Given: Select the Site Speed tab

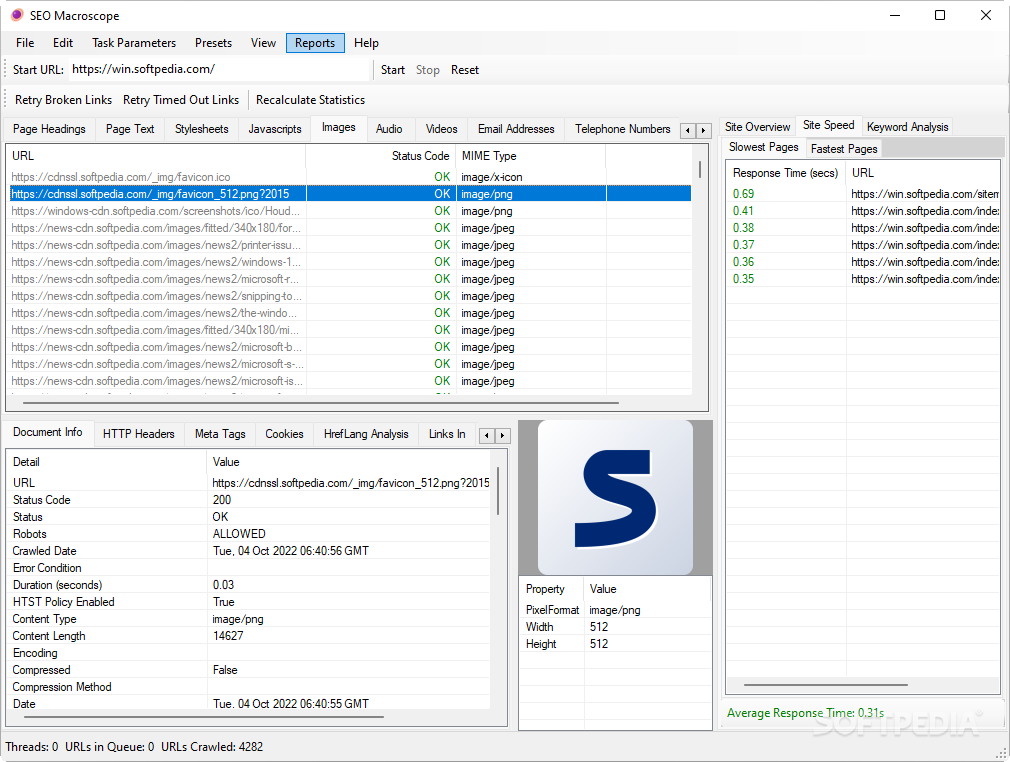Looking at the screenshot, I should click(x=828, y=125).
